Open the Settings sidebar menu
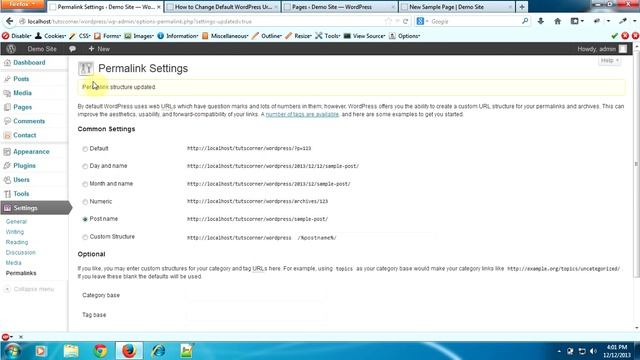640x360 pixels. [34, 208]
